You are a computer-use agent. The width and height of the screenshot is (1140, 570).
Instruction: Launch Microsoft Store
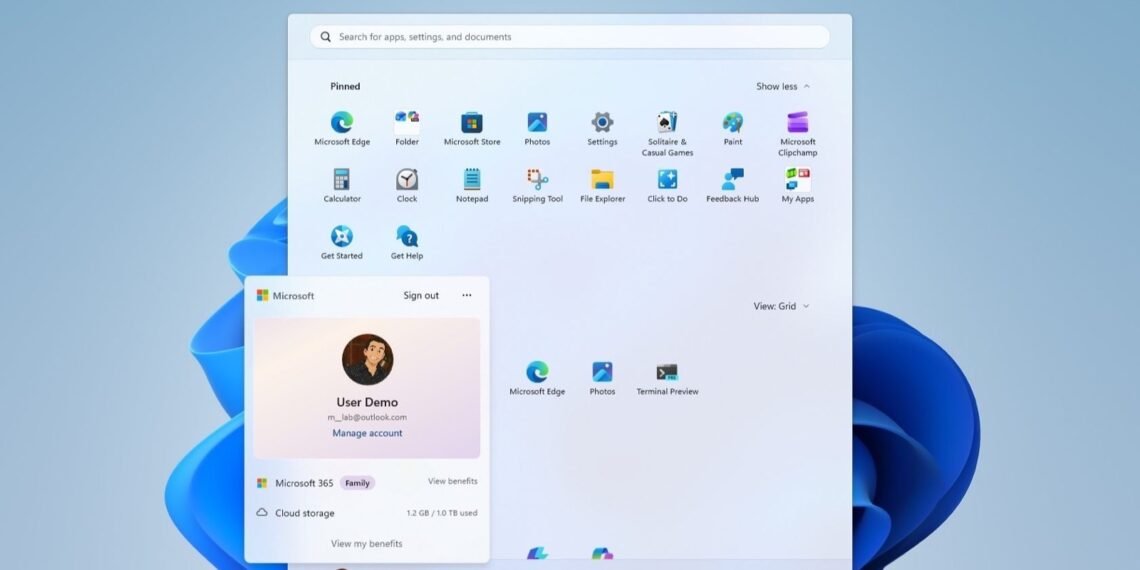(x=472, y=129)
